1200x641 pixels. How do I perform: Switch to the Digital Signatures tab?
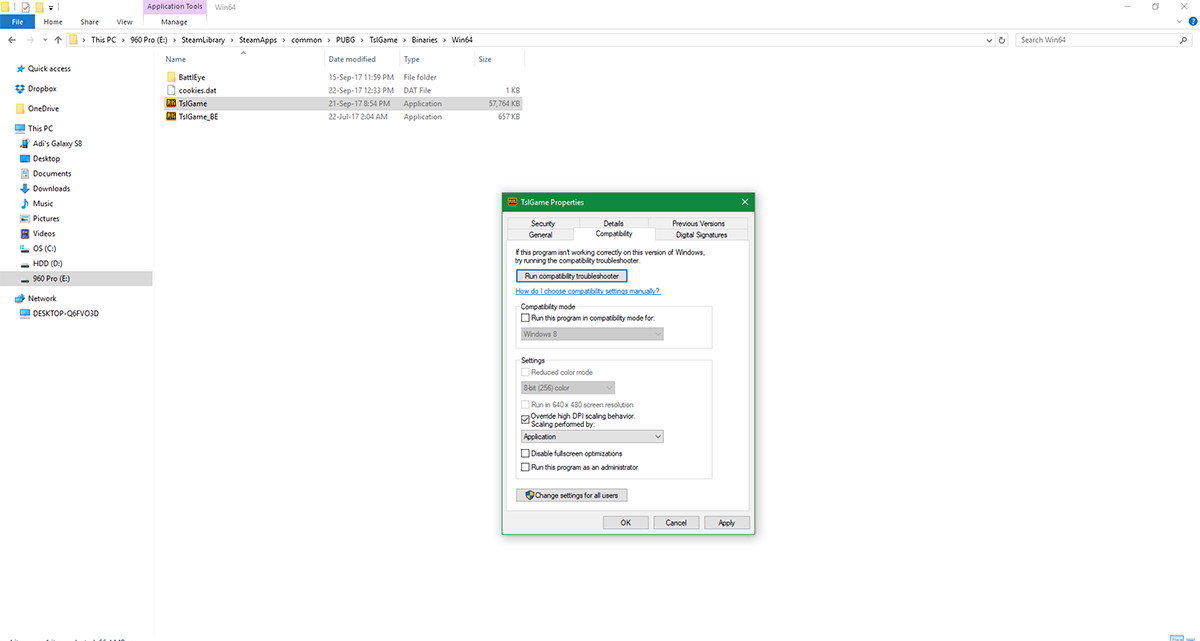701,235
